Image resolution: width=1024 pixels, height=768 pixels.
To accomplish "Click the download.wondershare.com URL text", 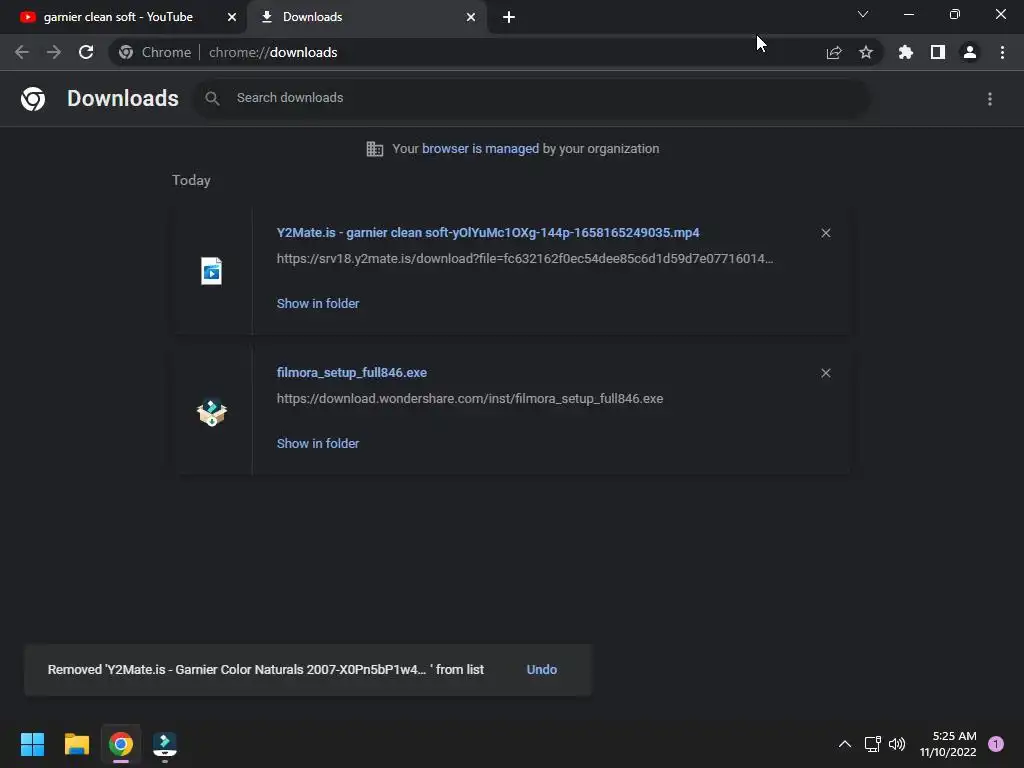I will (x=470, y=398).
